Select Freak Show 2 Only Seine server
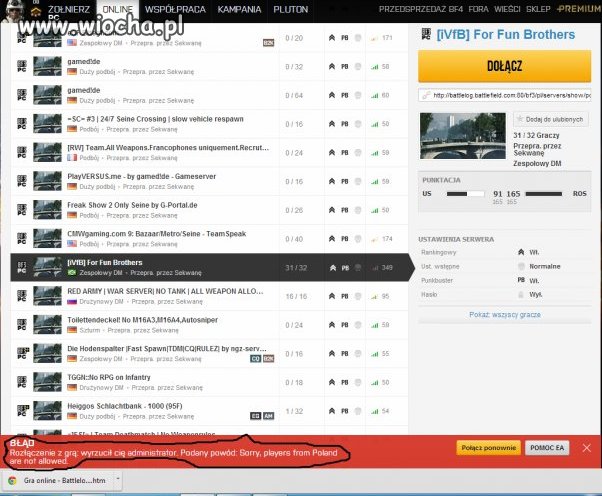602x496 pixels. [209, 210]
